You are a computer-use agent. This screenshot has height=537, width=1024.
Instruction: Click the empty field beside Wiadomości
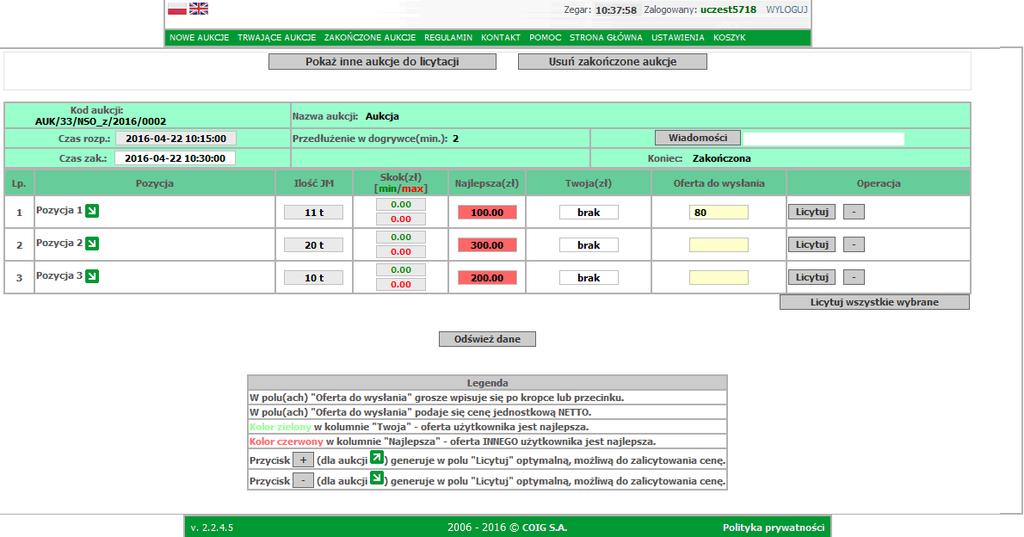[x=824, y=138]
